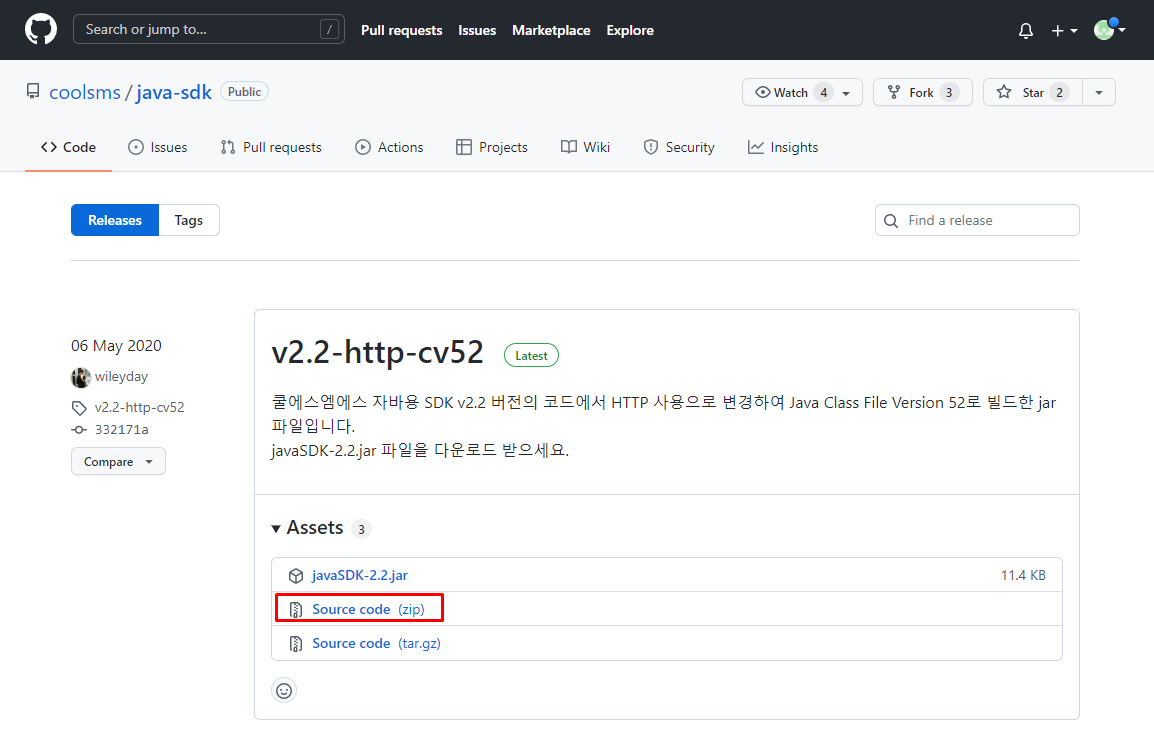Screen dimensions: 1154x736
Task: Open the Actions tab
Action: tap(389, 147)
